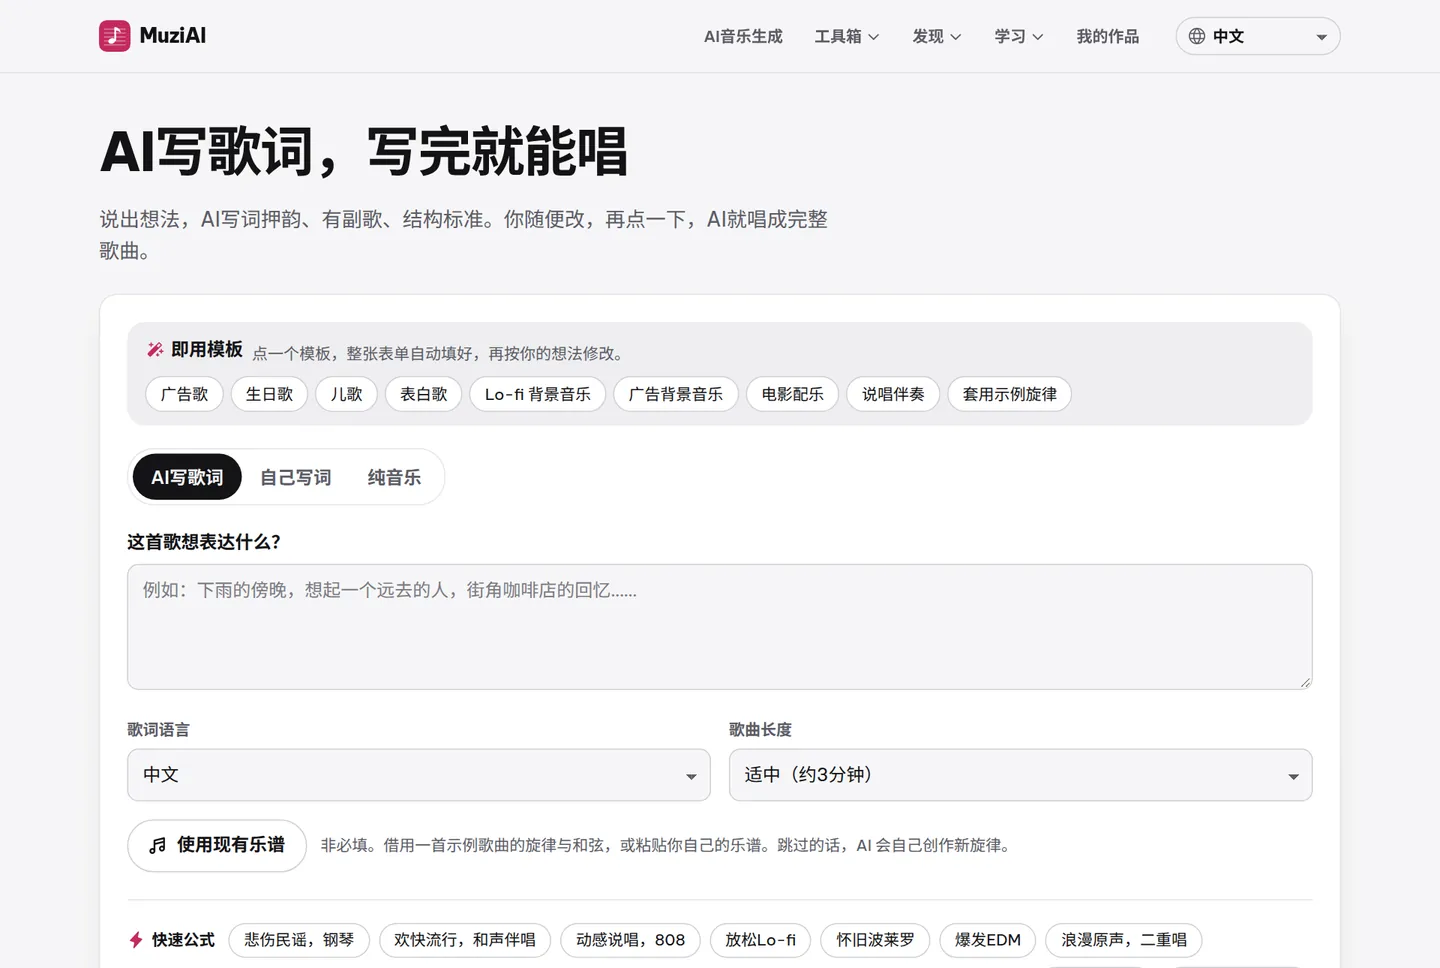
Task: Open the 歌词语言 dropdown
Action: pos(419,775)
